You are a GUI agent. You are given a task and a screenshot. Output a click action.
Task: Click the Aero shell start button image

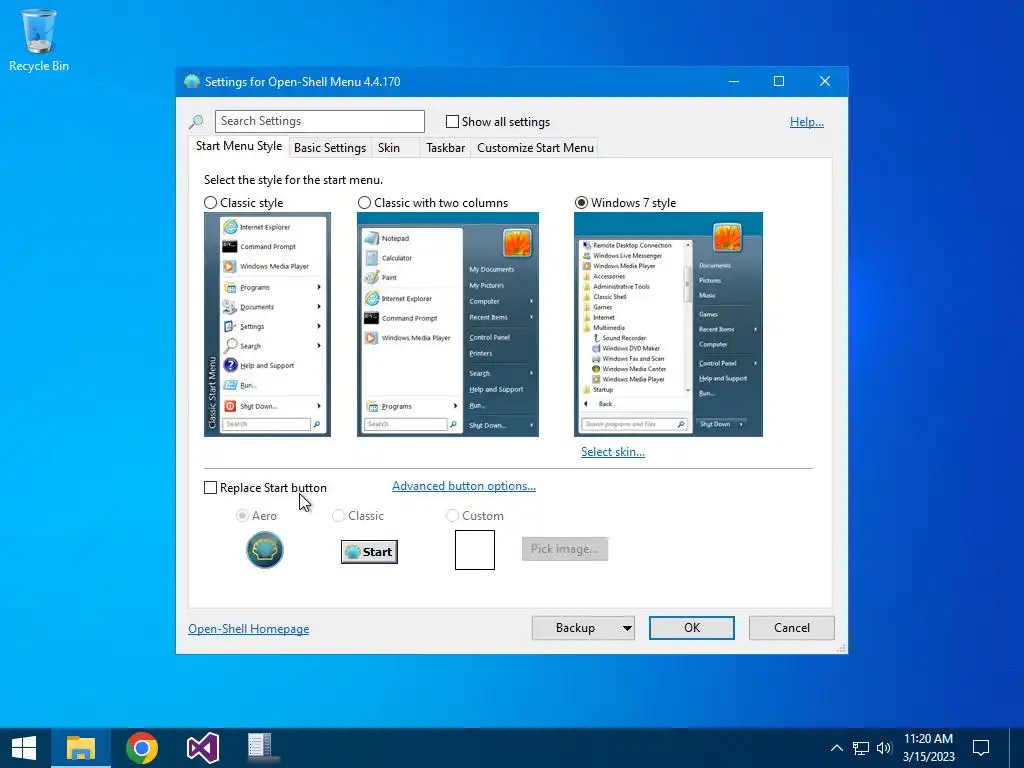point(264,550)
